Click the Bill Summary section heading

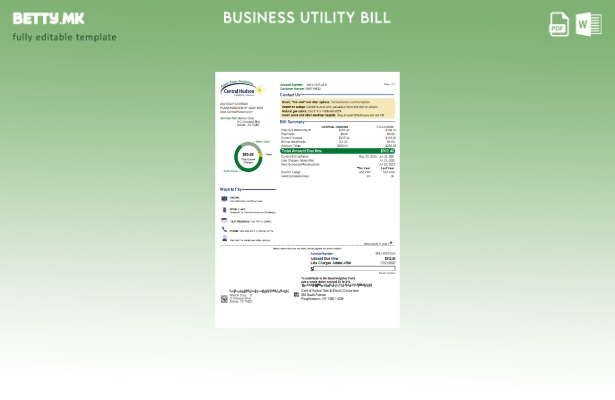292,122
